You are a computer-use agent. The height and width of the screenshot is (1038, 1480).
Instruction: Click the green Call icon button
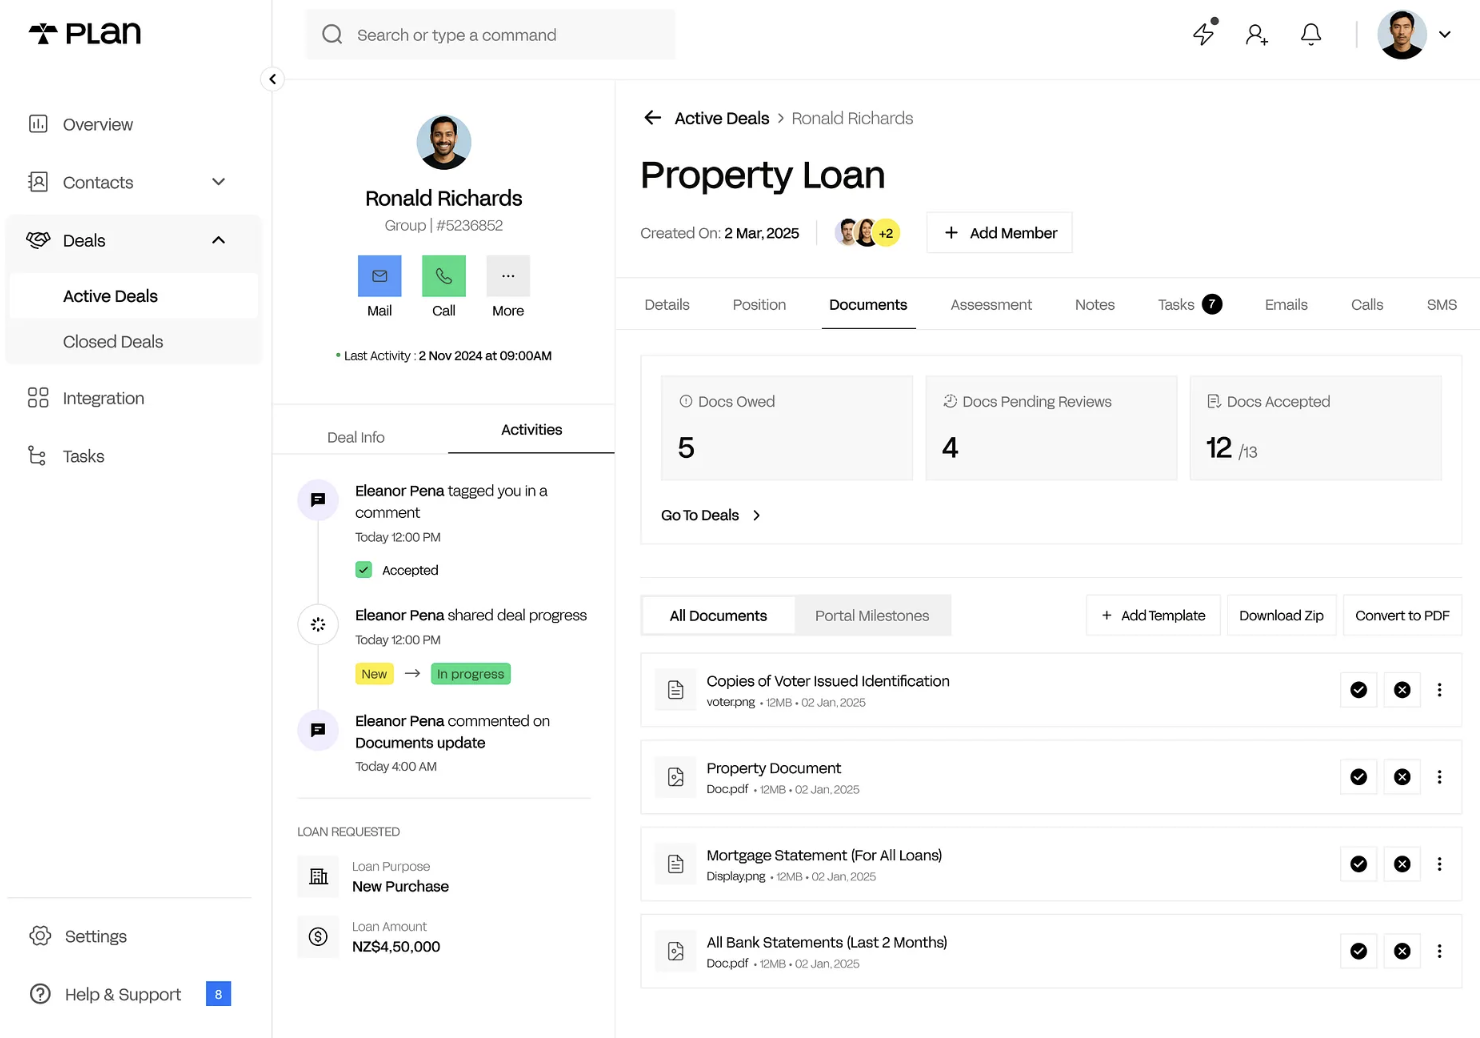coord(444,276)
